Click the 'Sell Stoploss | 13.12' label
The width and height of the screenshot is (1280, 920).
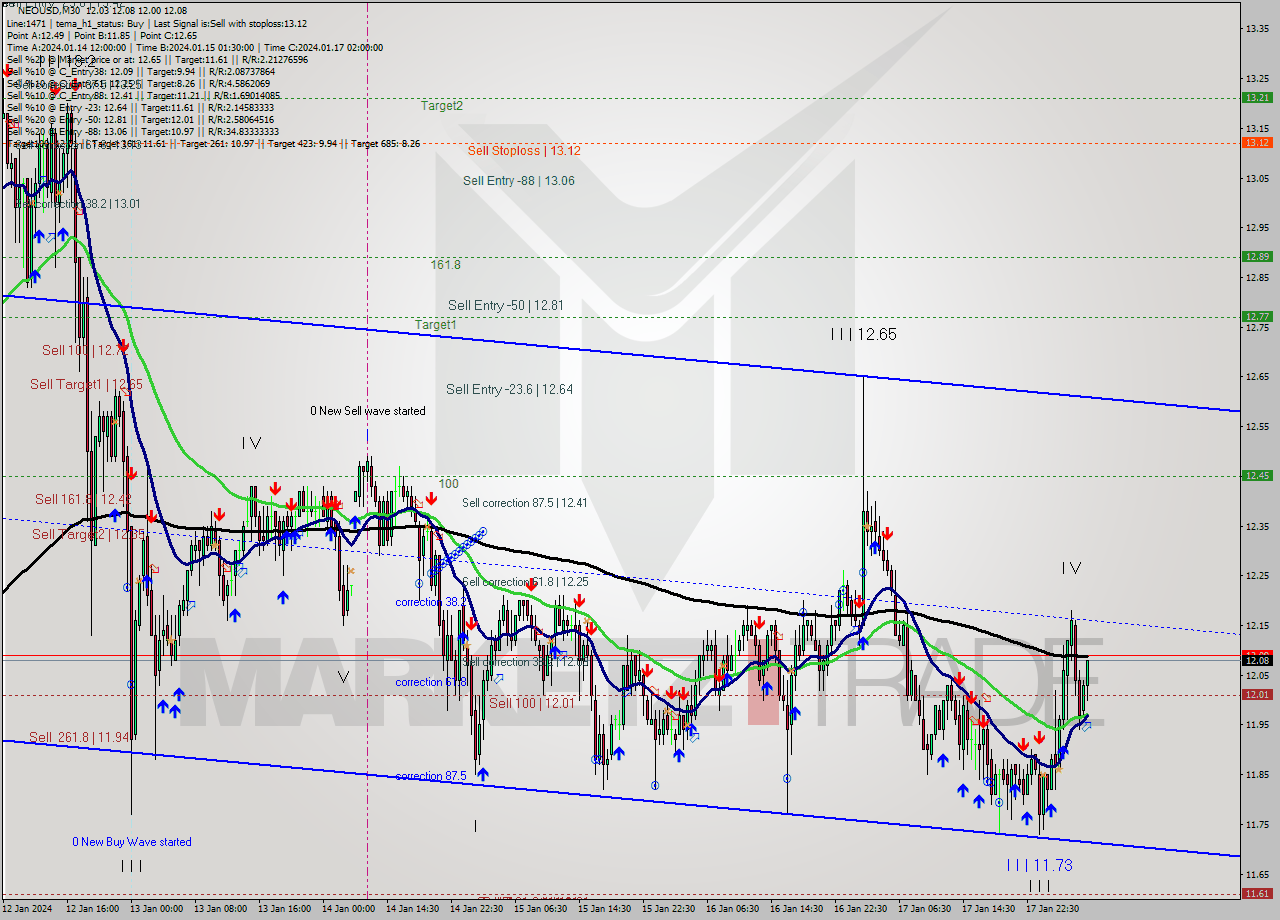tap(524, 151)
